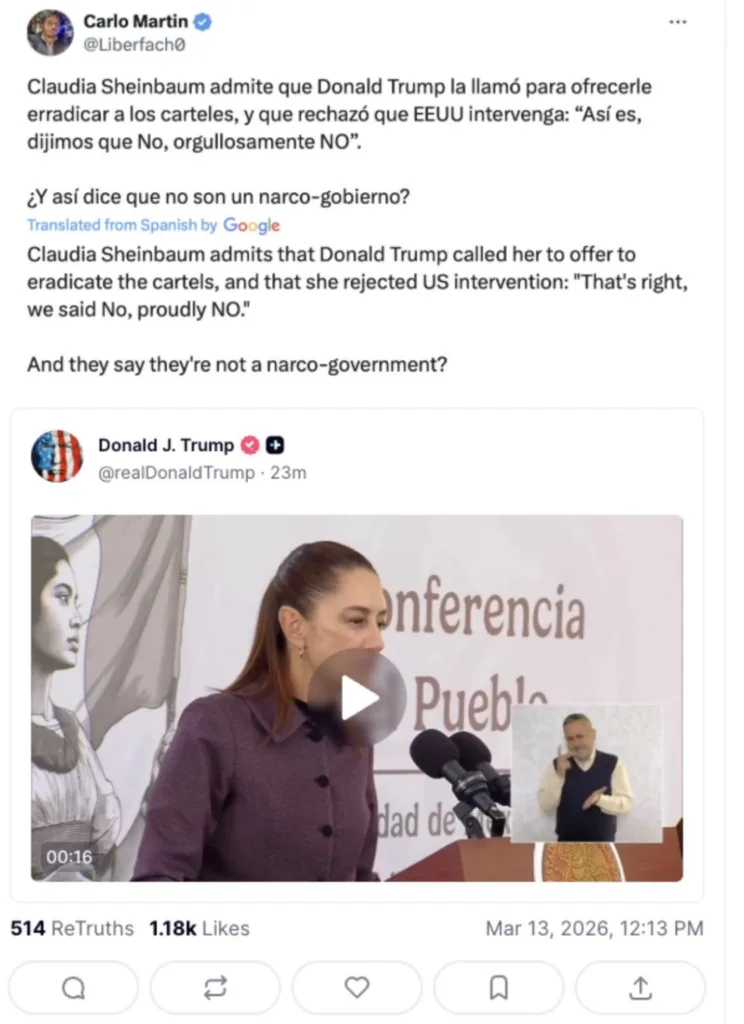The width and height of the screenshot is (744, 1024).
Task: Click the Google logo in translation notice
Action: click(251, 225)
